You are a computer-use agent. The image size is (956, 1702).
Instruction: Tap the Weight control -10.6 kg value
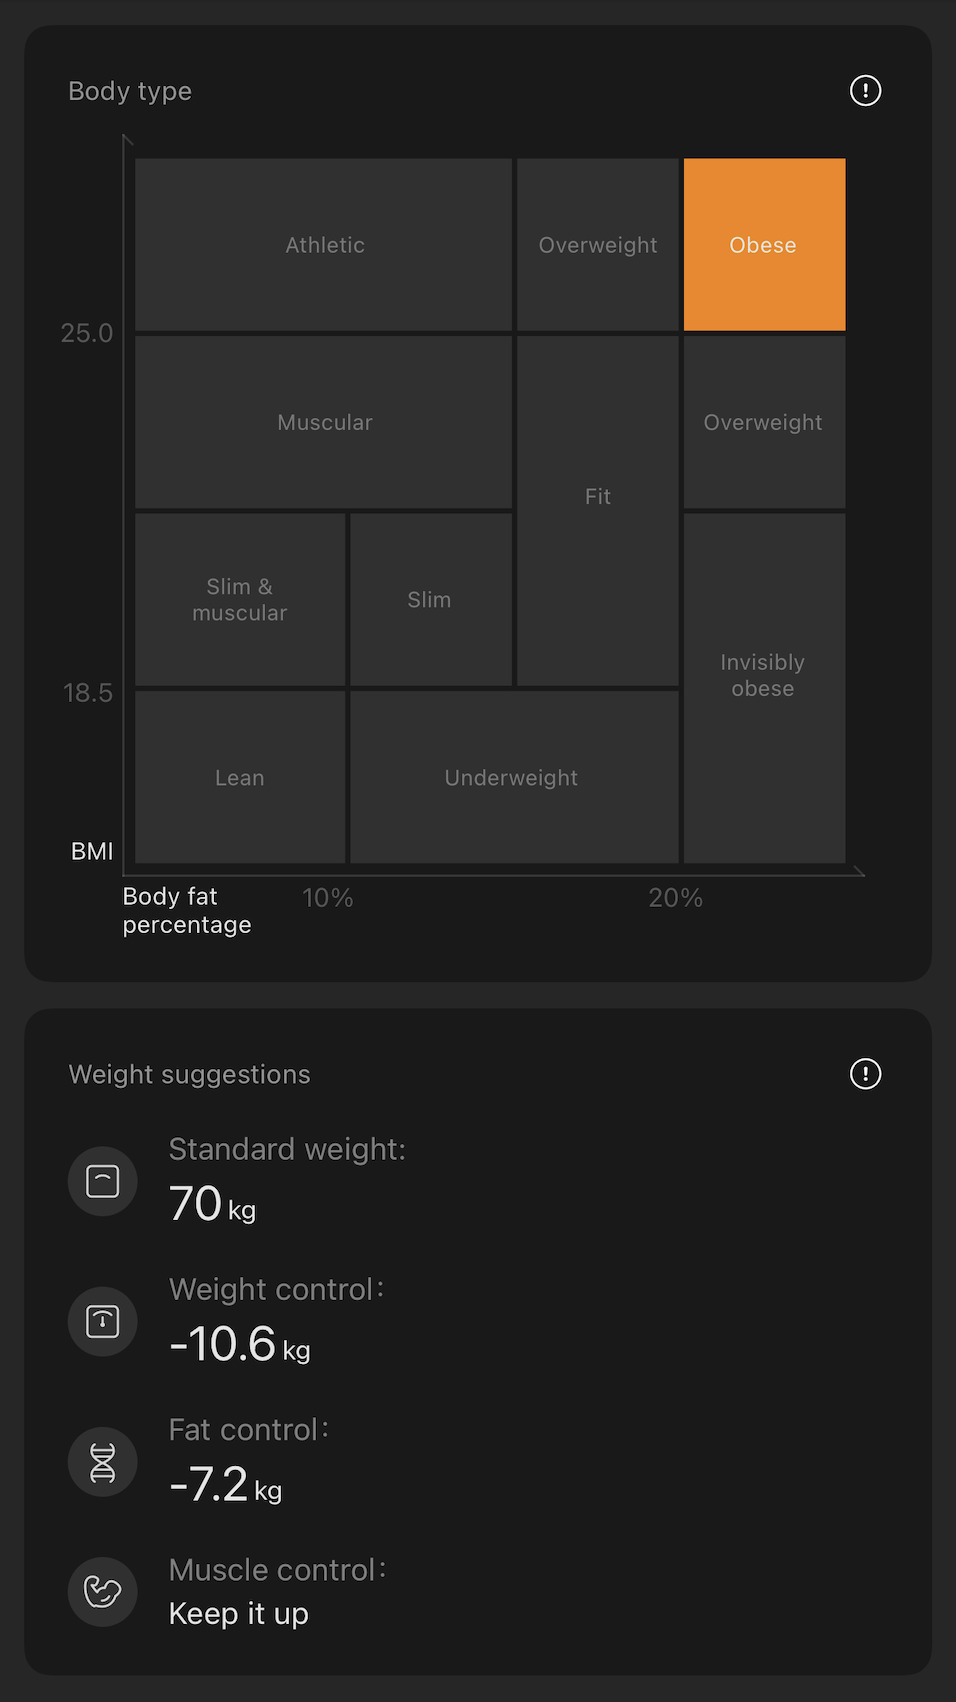tap(240, 1344)
